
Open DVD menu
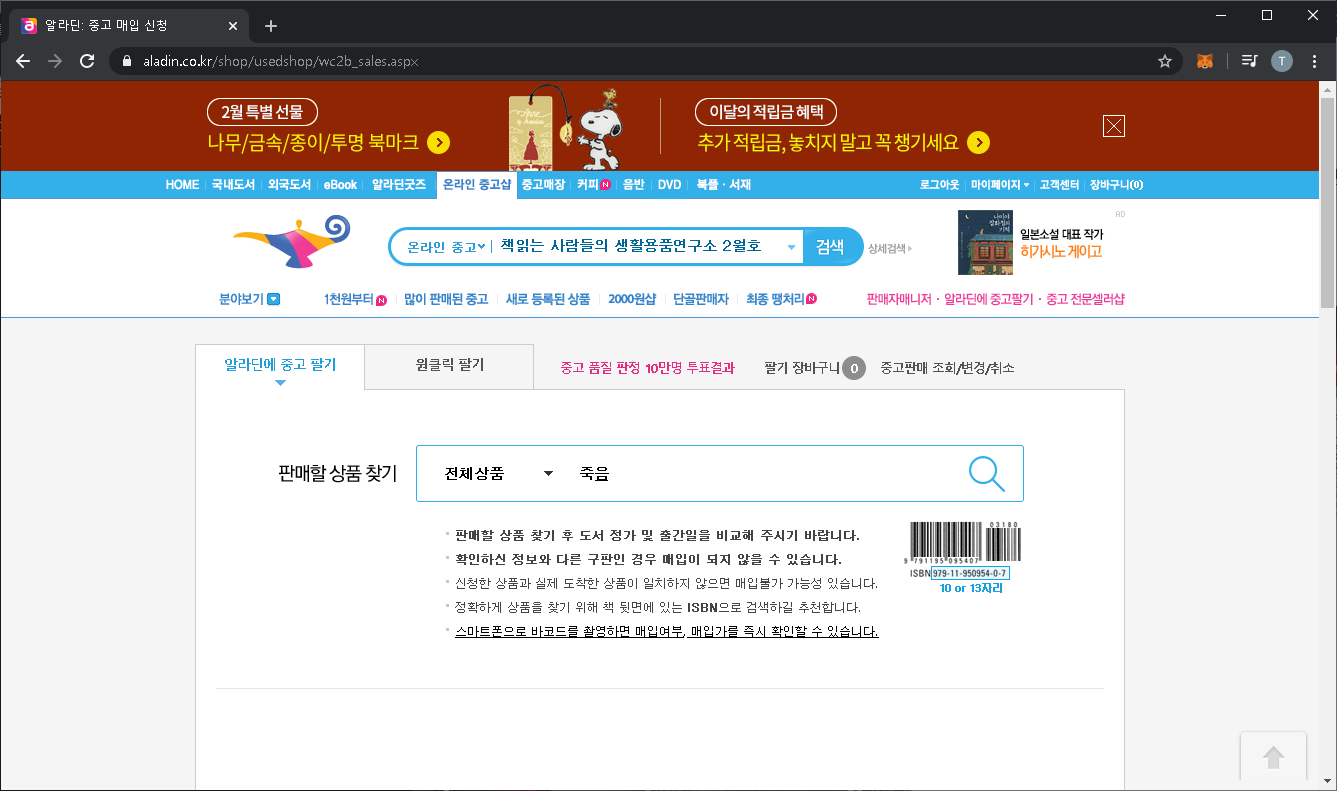[x=669, y=185]
